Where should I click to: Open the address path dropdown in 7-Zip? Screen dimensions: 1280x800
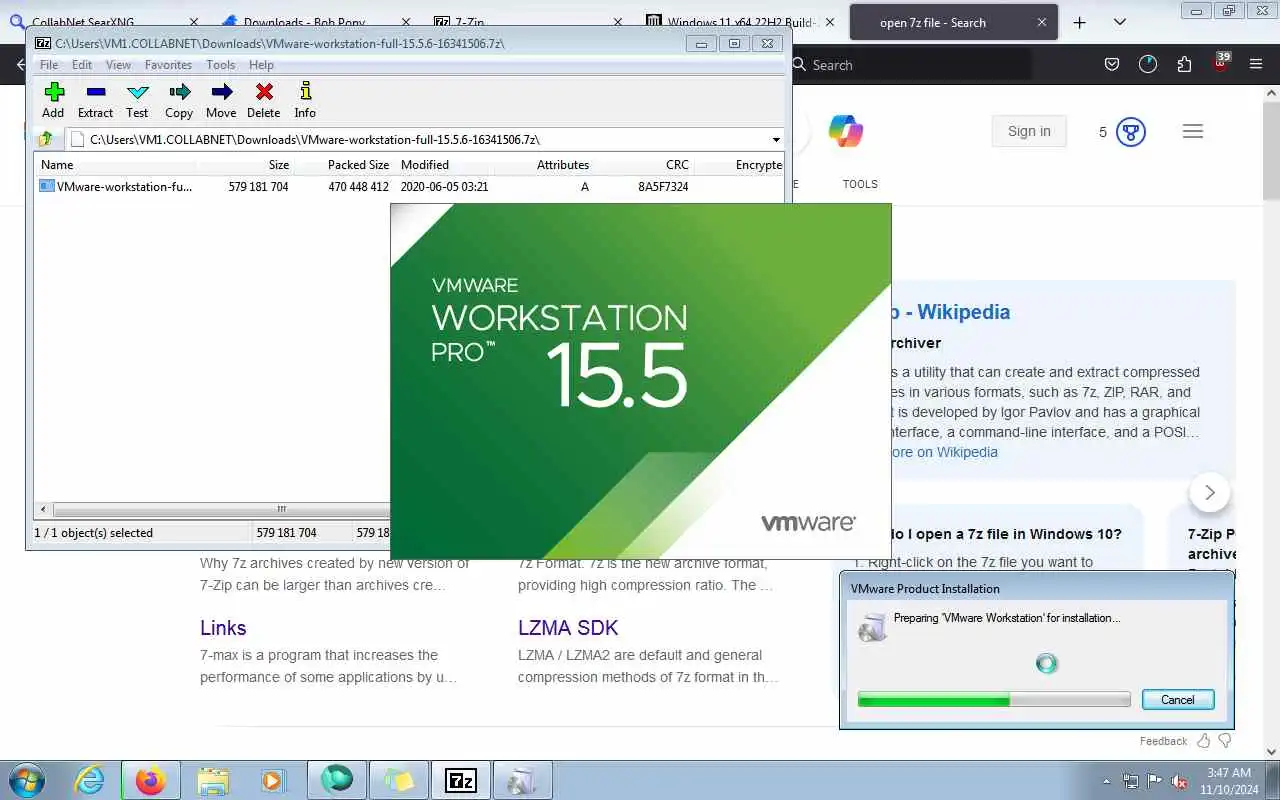click(x=776, y=140)
